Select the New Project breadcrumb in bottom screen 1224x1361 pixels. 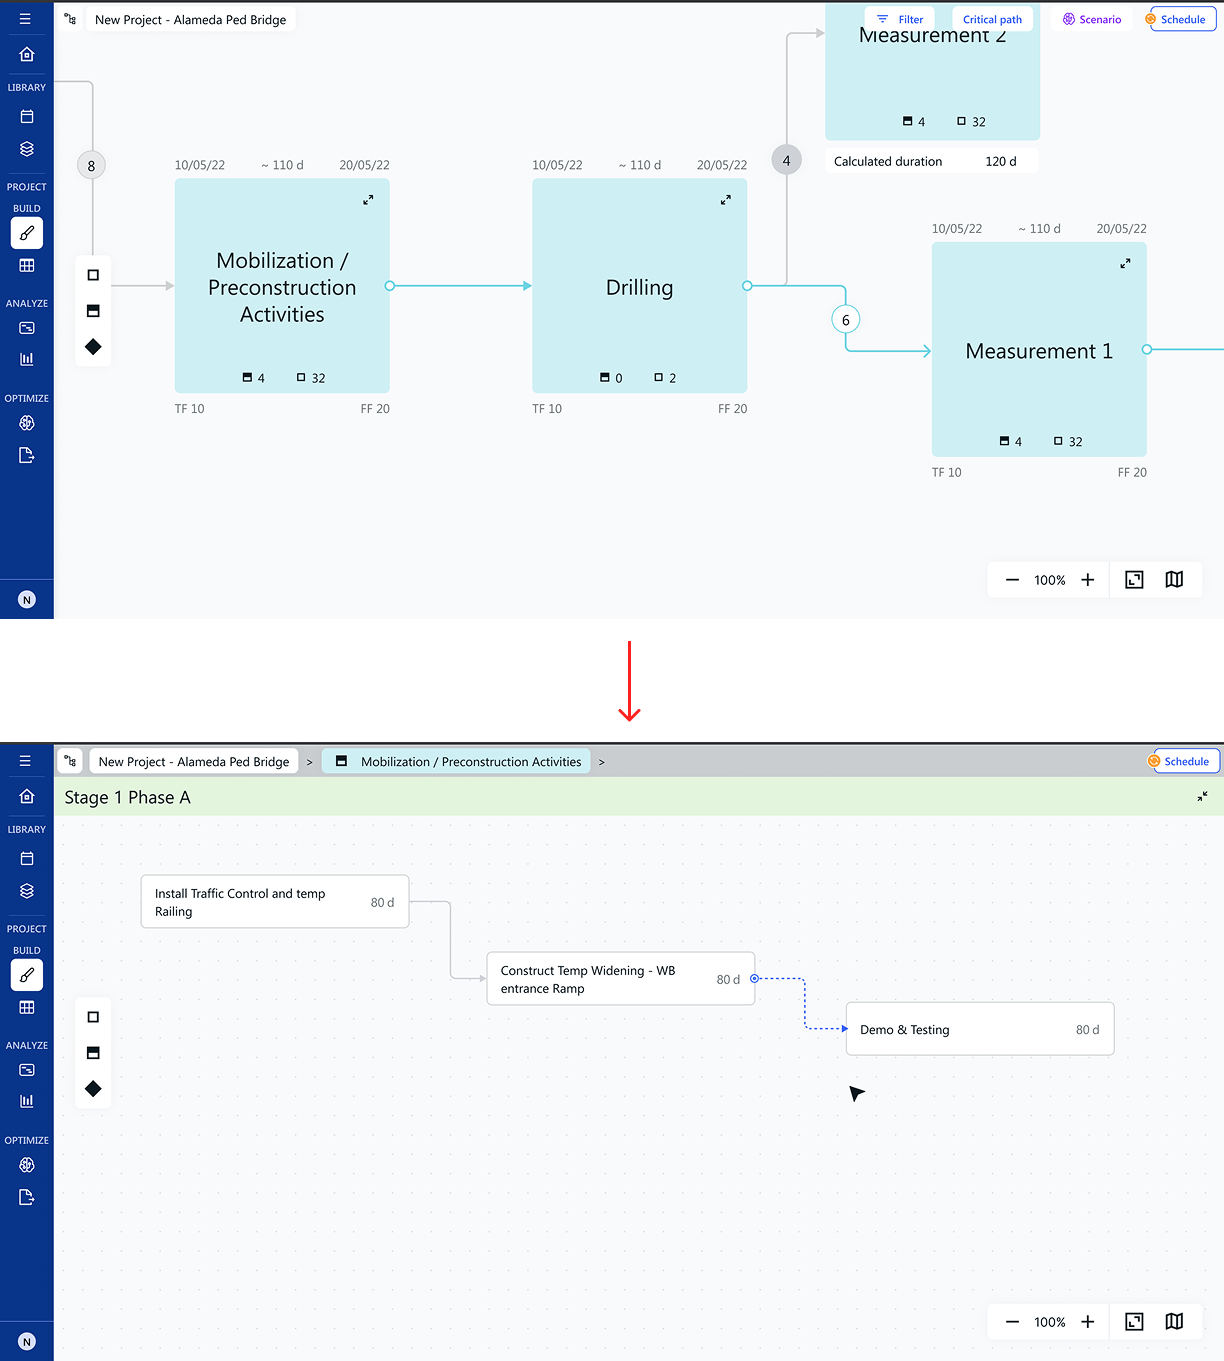(x=194, y=761)
